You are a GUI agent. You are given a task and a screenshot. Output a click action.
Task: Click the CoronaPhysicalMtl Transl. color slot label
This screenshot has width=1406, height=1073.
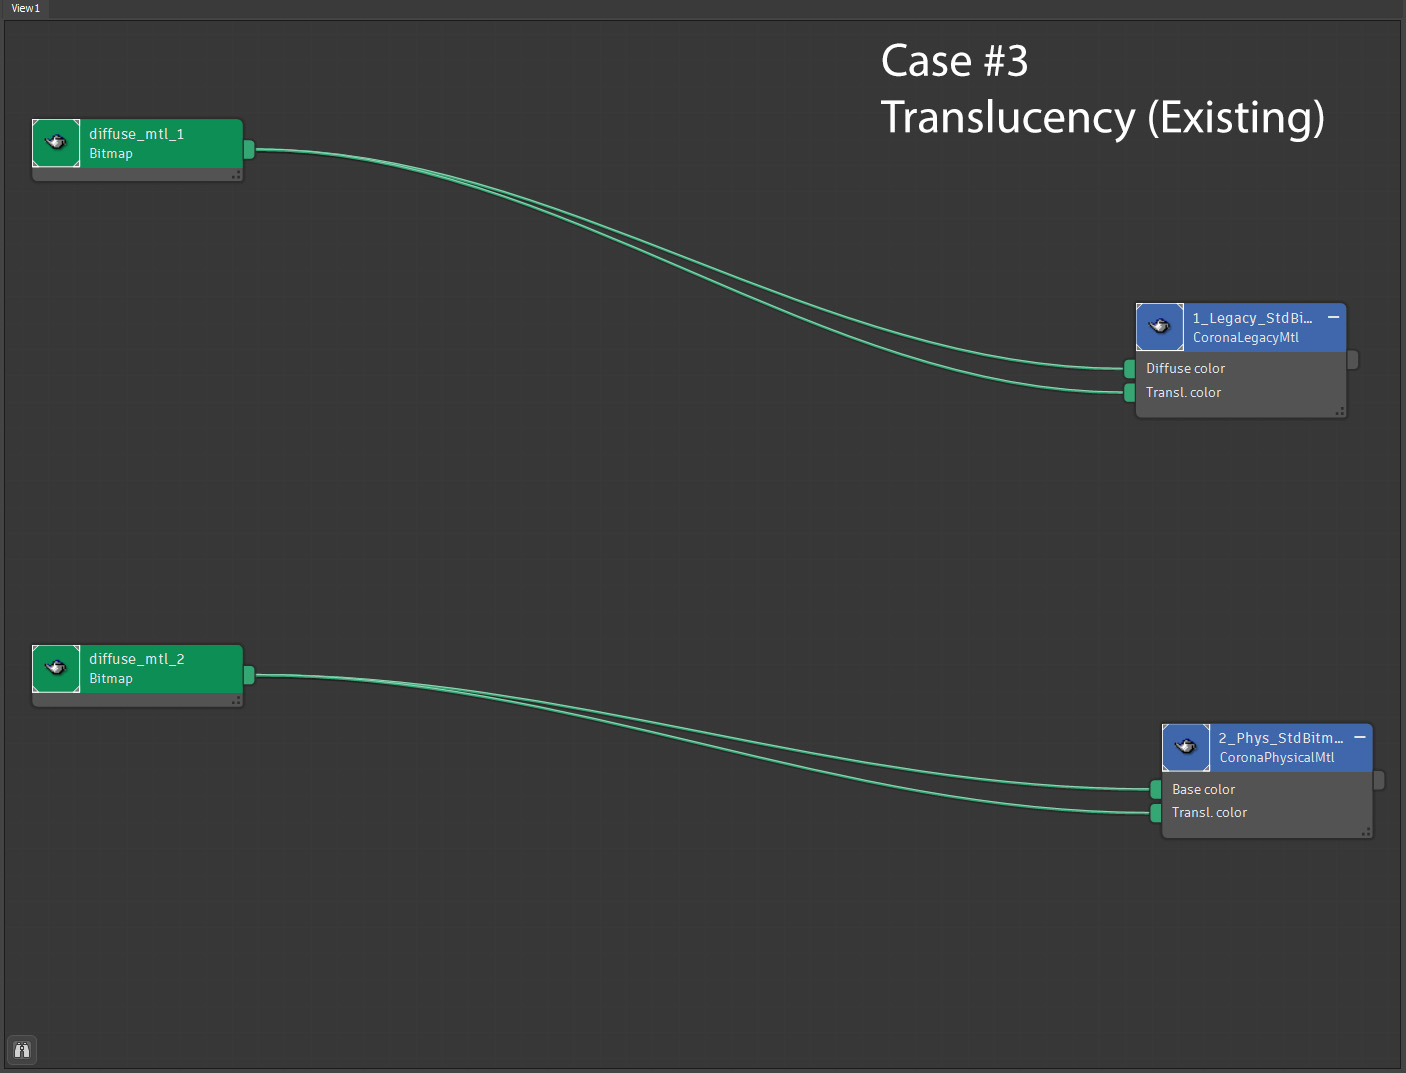[1209, 813]
